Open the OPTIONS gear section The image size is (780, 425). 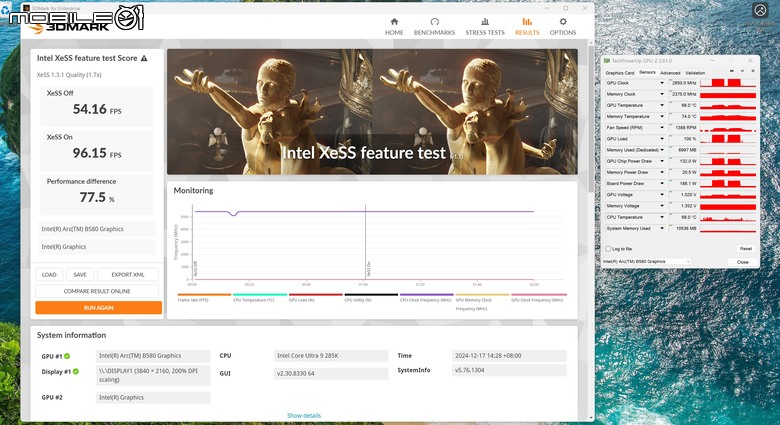click(x=563, y=27)
